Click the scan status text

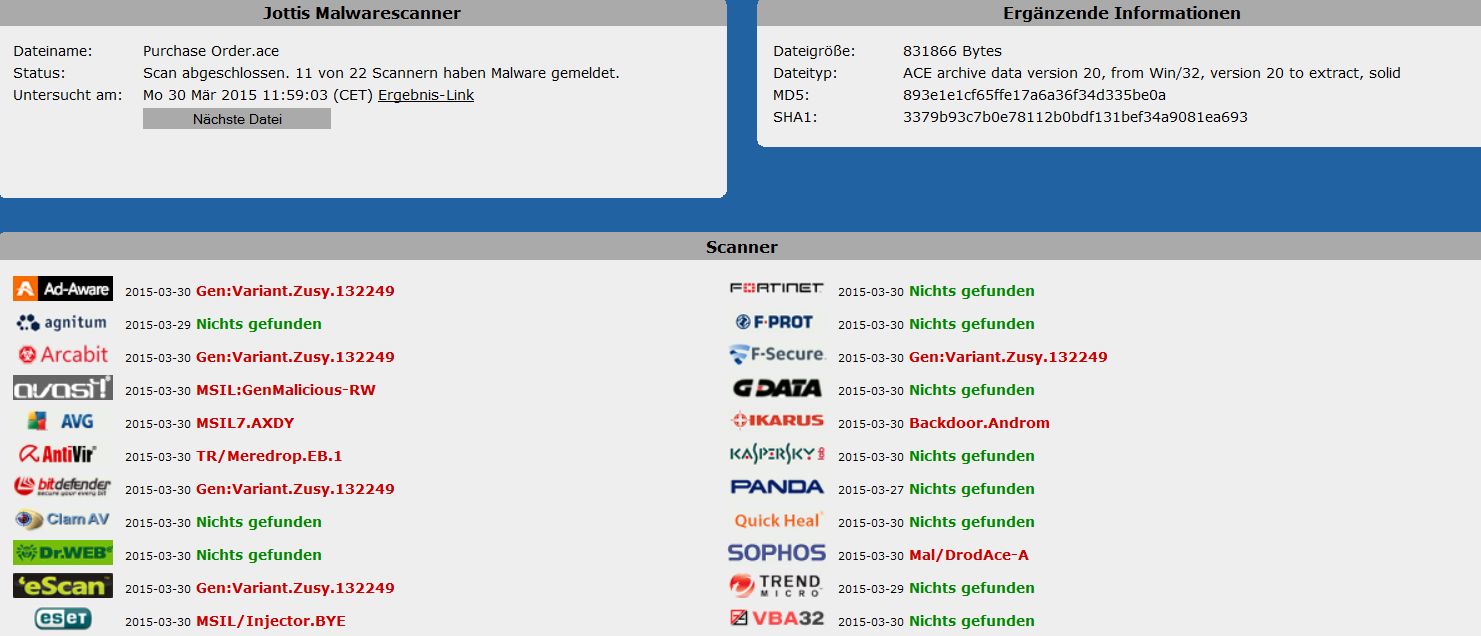coord(381,73)
